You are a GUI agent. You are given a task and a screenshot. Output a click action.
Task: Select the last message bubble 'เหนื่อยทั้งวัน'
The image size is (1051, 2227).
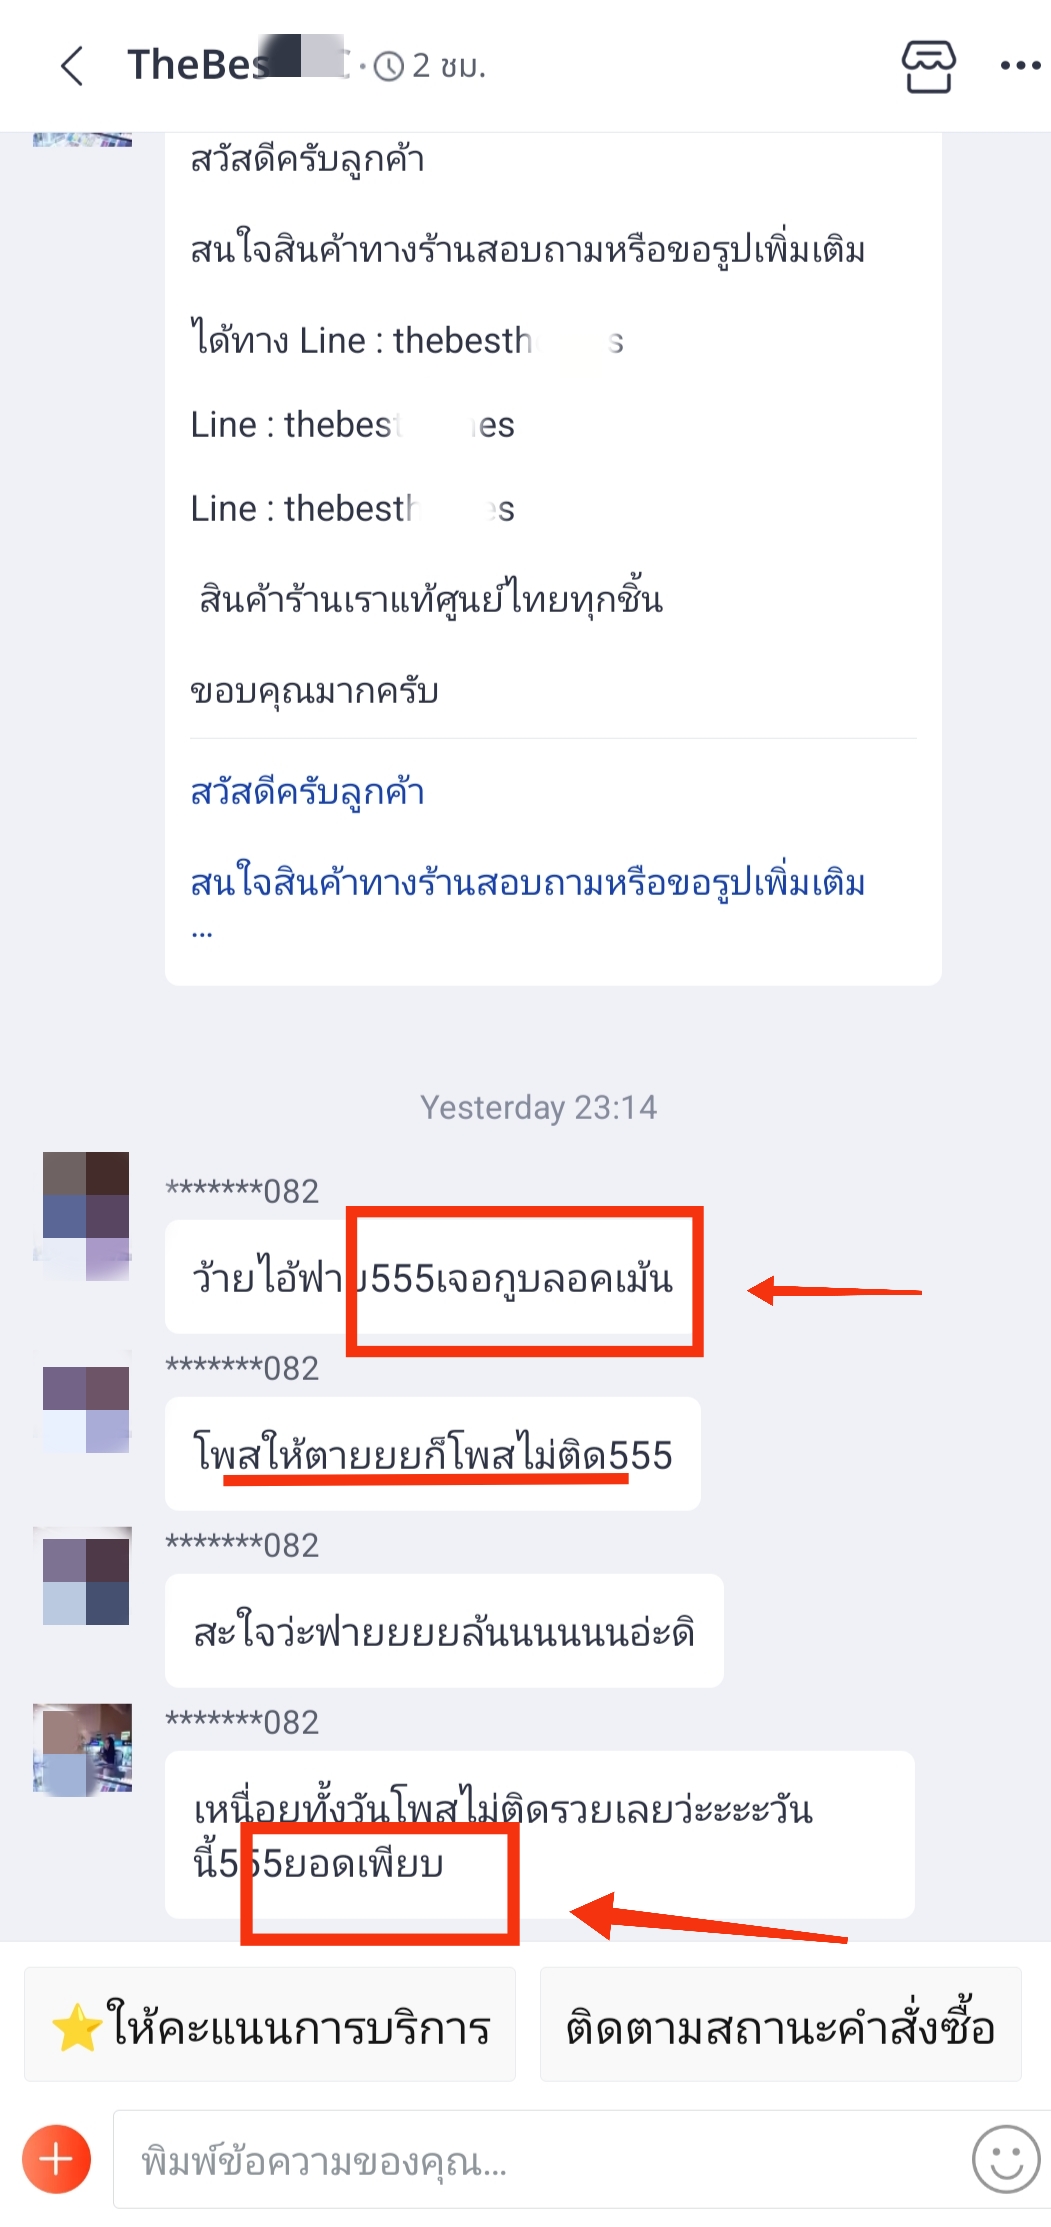click(540, 1835)
